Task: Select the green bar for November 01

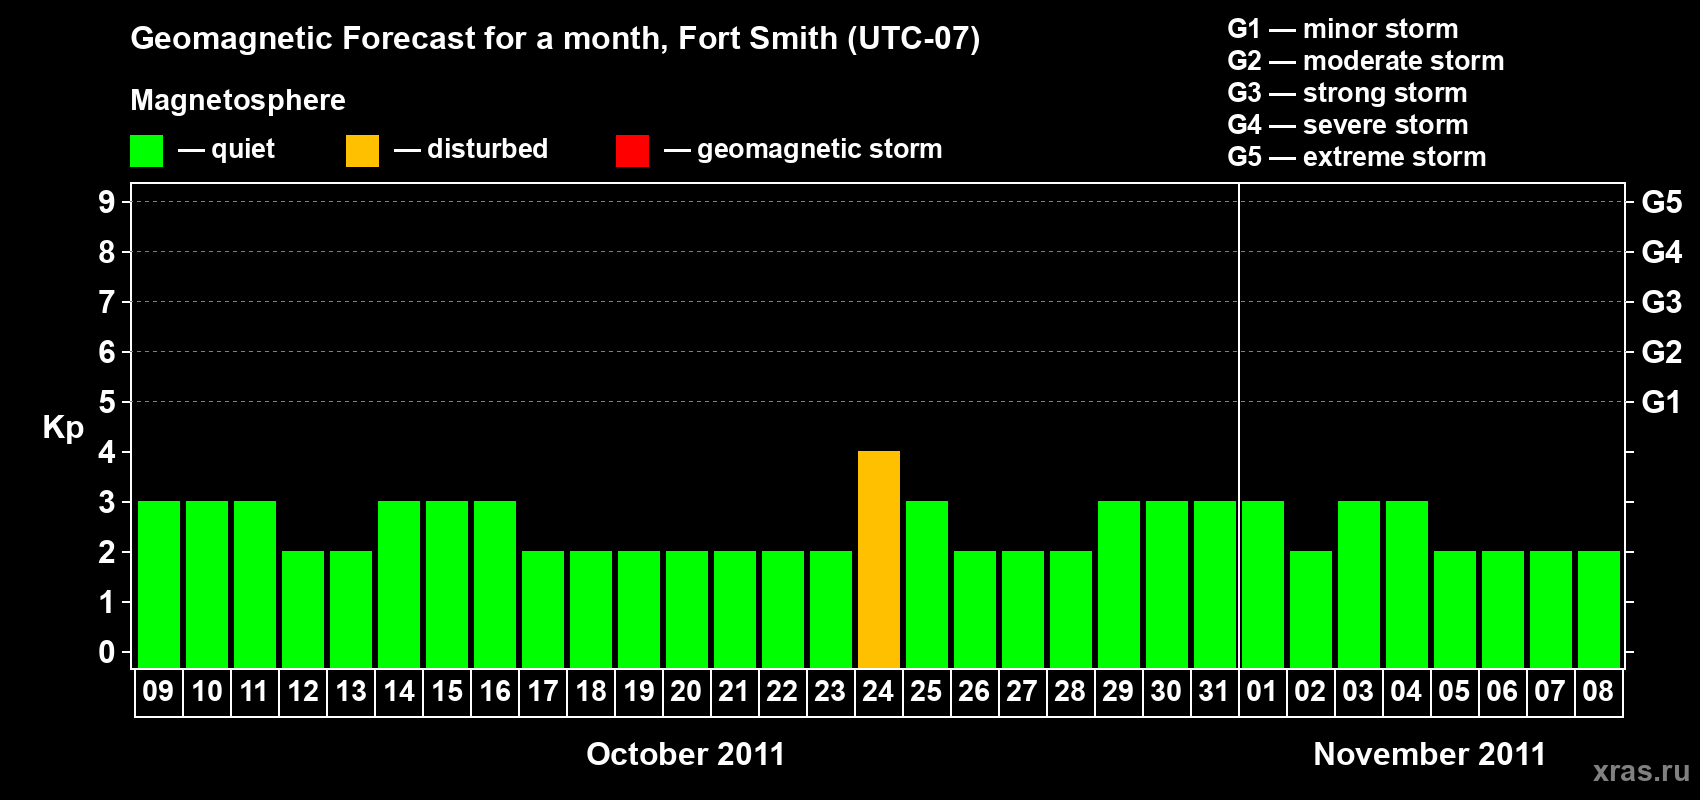Action: [1263, 584]
